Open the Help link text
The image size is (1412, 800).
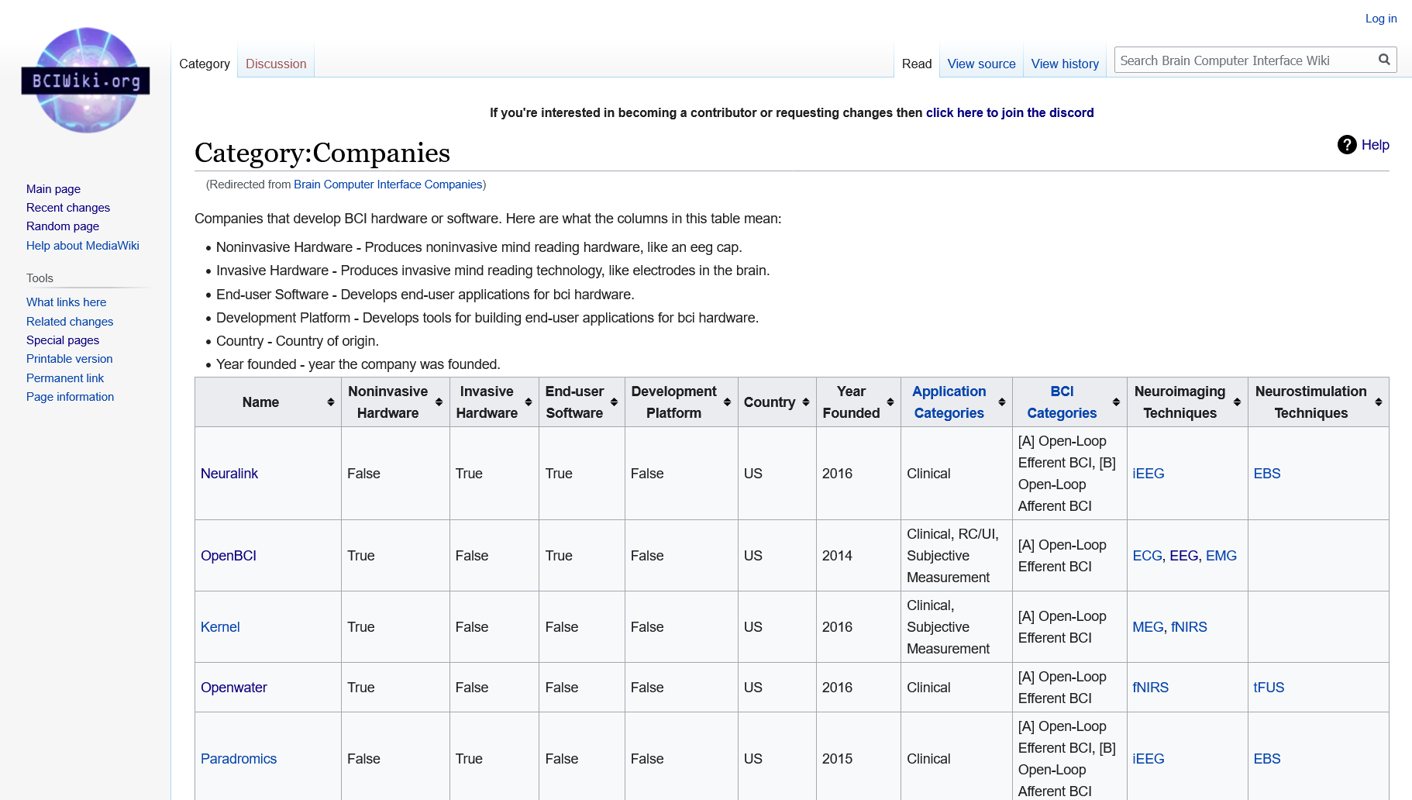tap(1375, 145)
